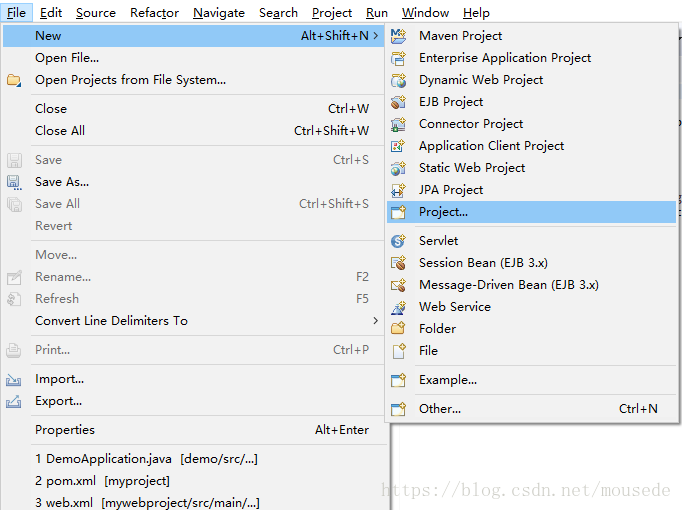
Task: Click the Web Service icon
Action: tap(399, 307)
